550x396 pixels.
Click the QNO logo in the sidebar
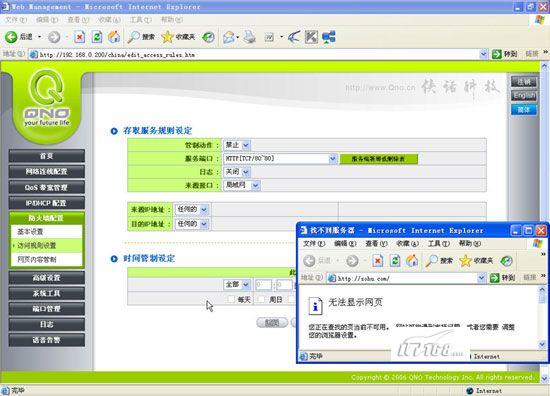[47, 99]
